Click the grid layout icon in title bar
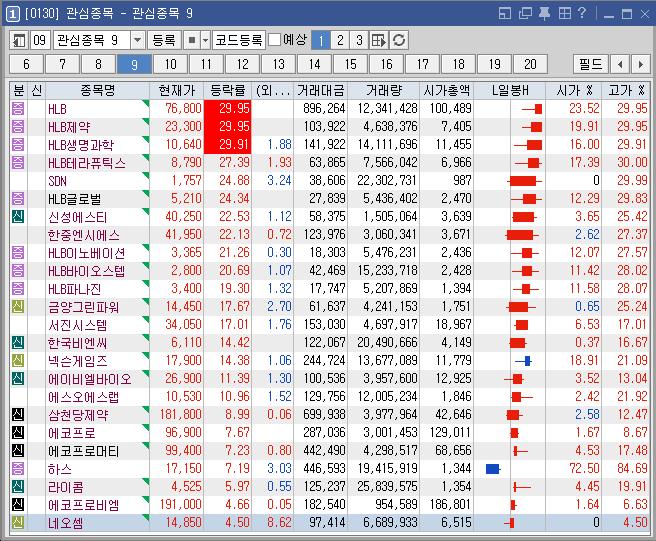Screen dimensions: 656x541 564,13
